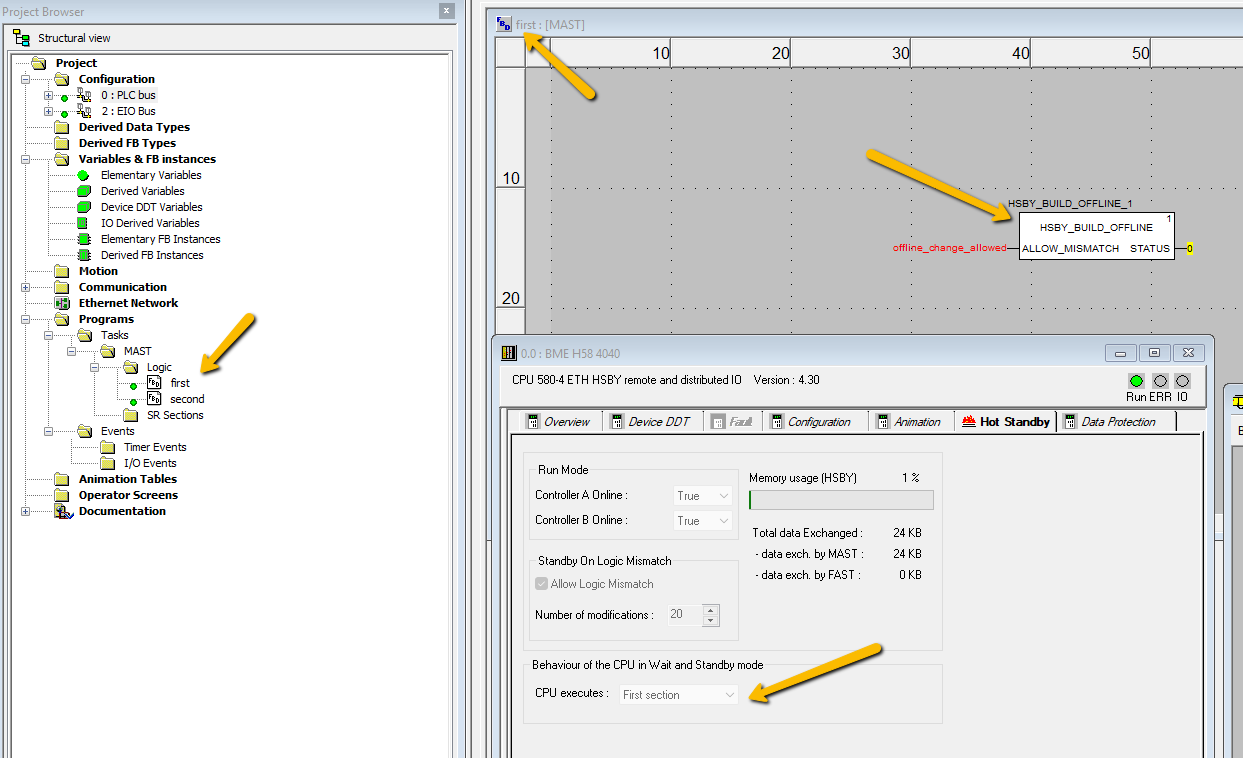Collapse the Events tree node
The width and height of the screenshot is (1243, 758).
tap(49, 431)
